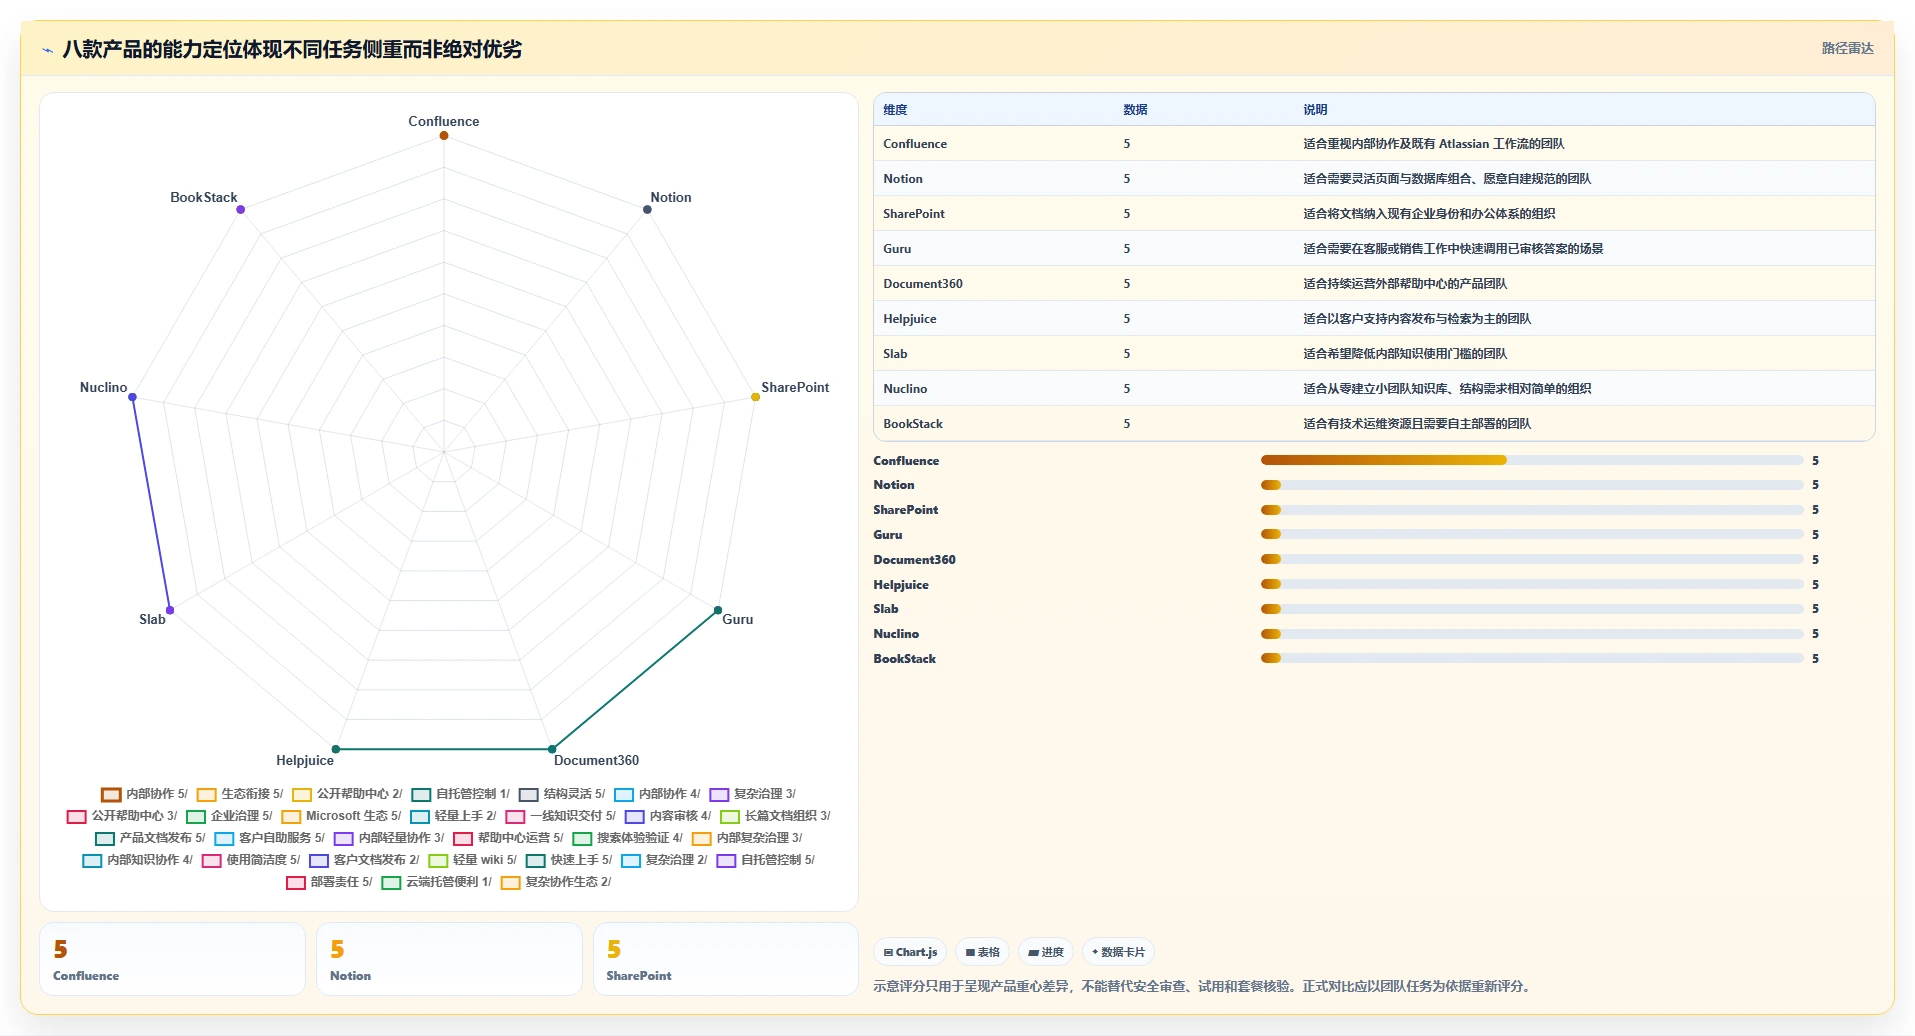1915x1036 pixels.
Task: Click the color swatch for 帮助中心运营 5/
Action: pyautogui.click(x=463, y=839)
